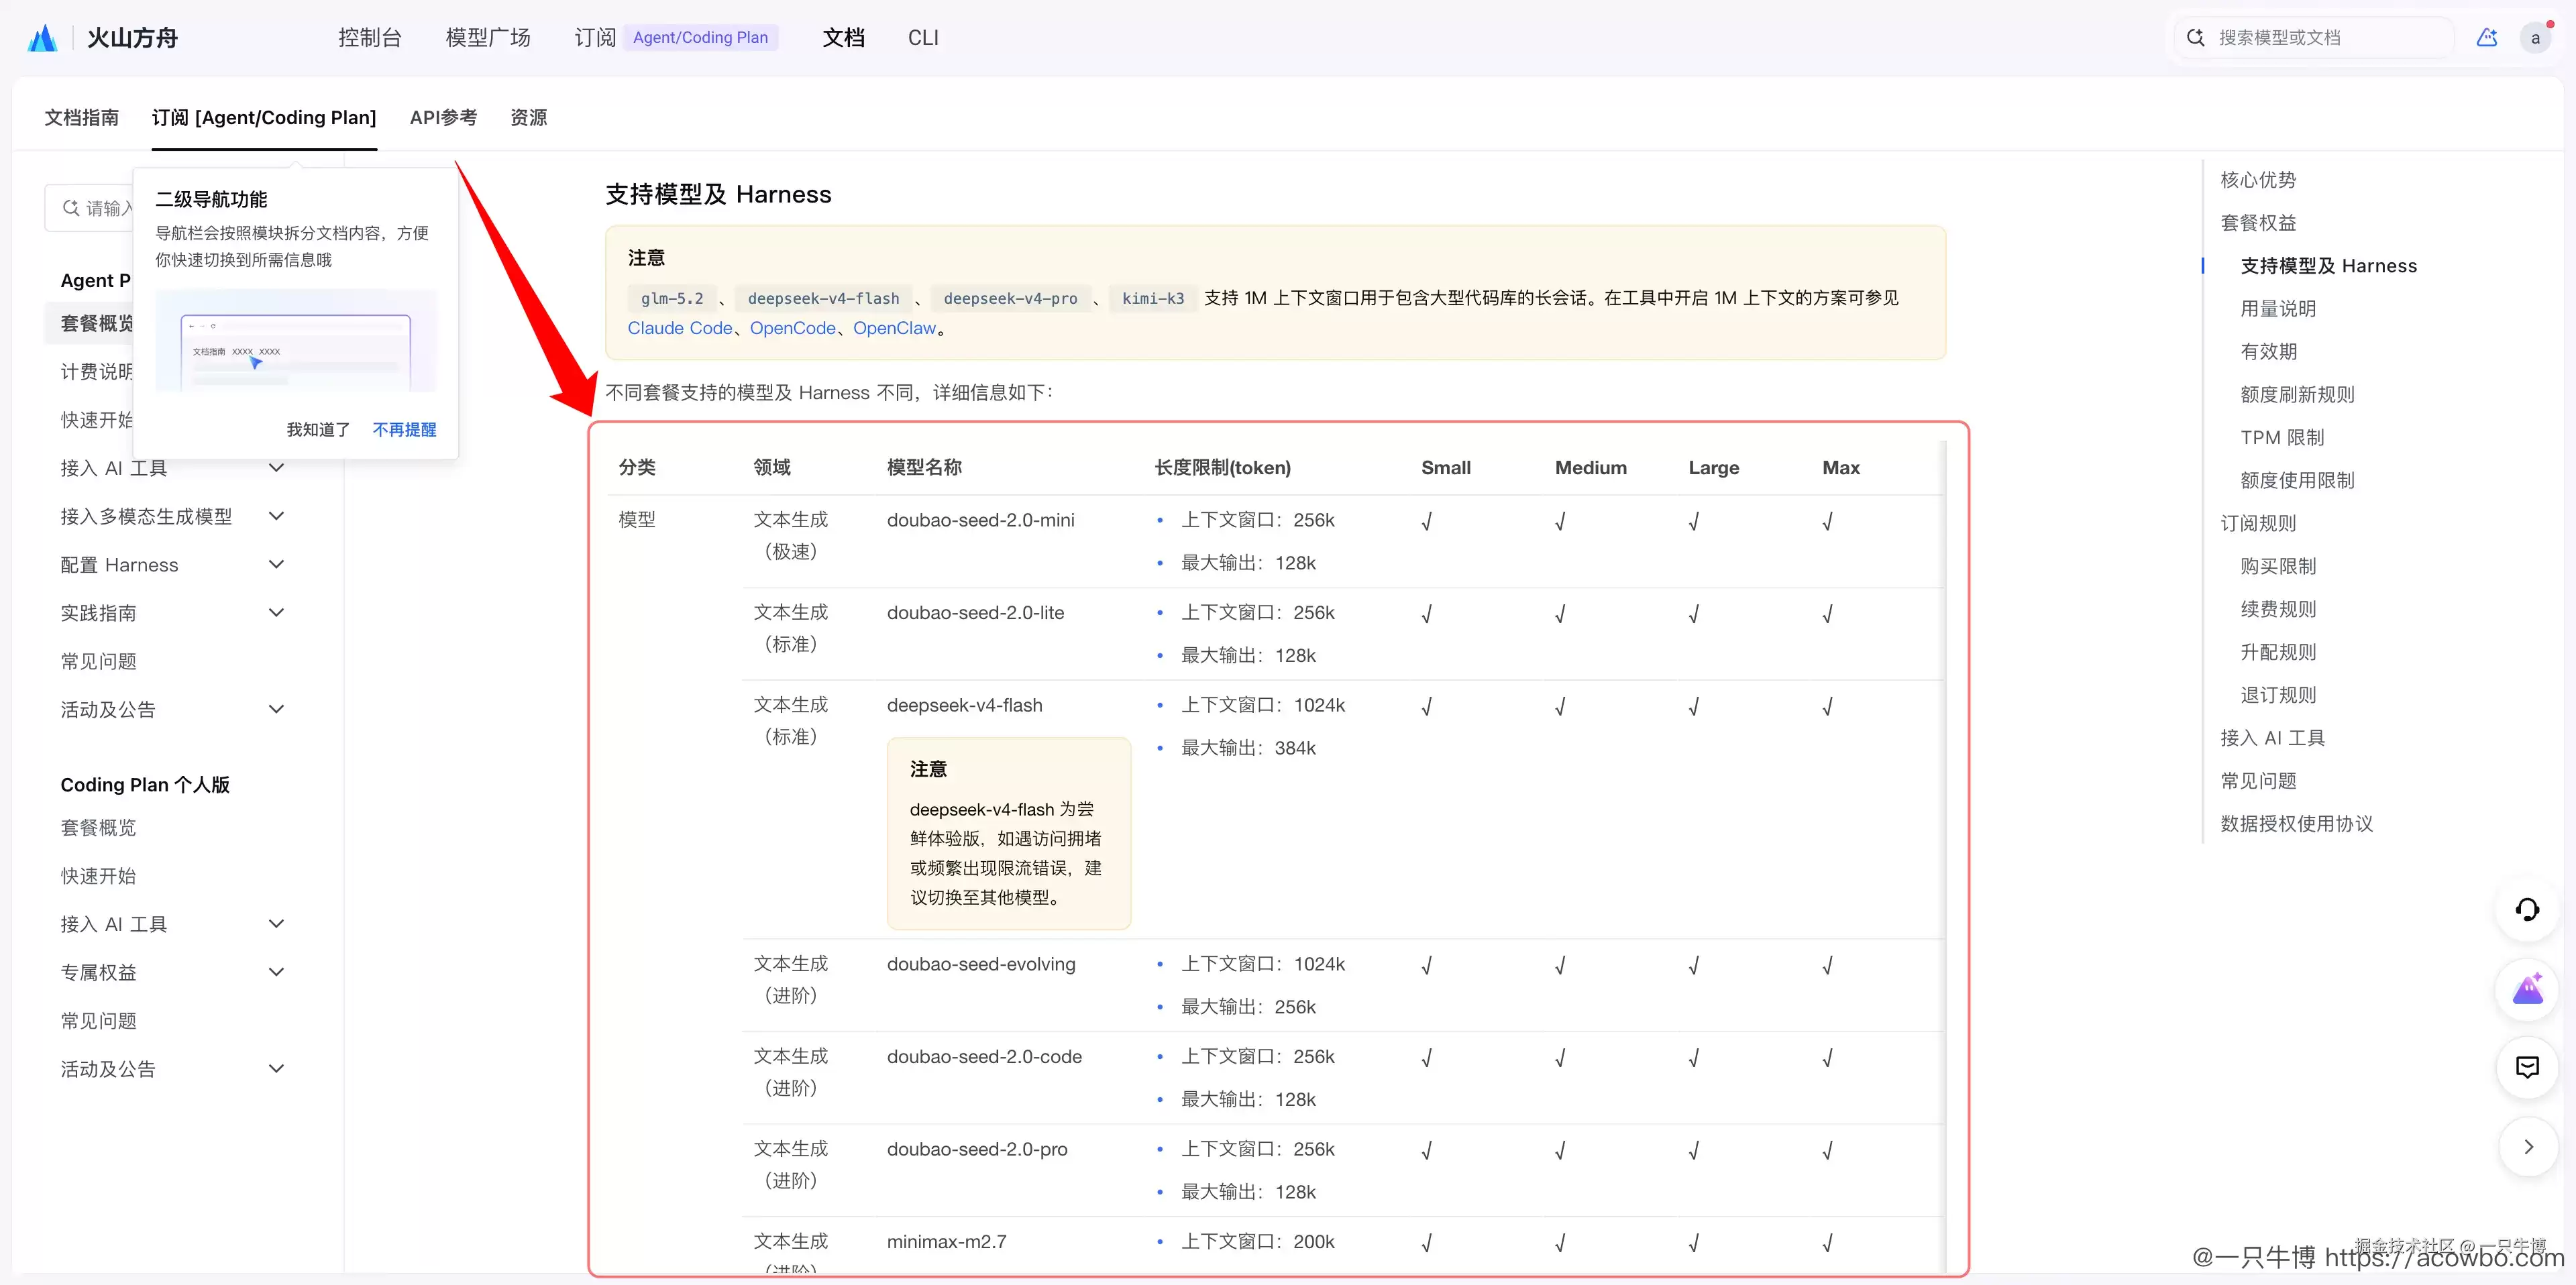
Task: Dismiss tooltip with 我知道了
Action: point(318,429)
